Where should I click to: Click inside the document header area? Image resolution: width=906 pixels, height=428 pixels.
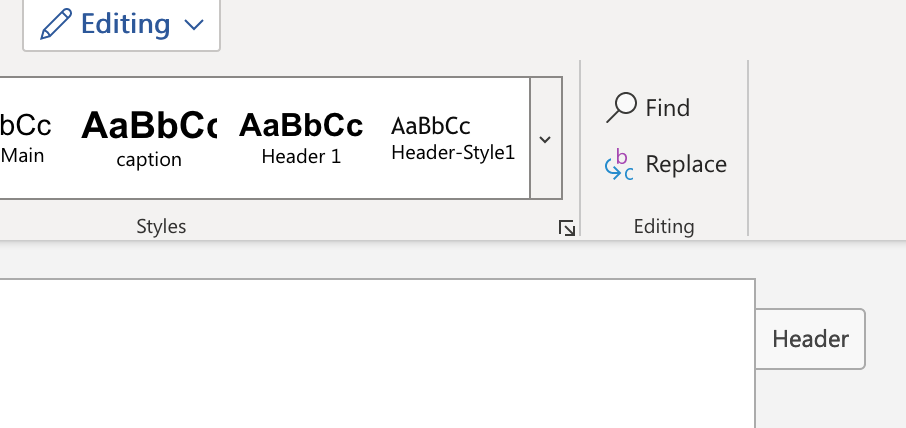click(377, 353)
